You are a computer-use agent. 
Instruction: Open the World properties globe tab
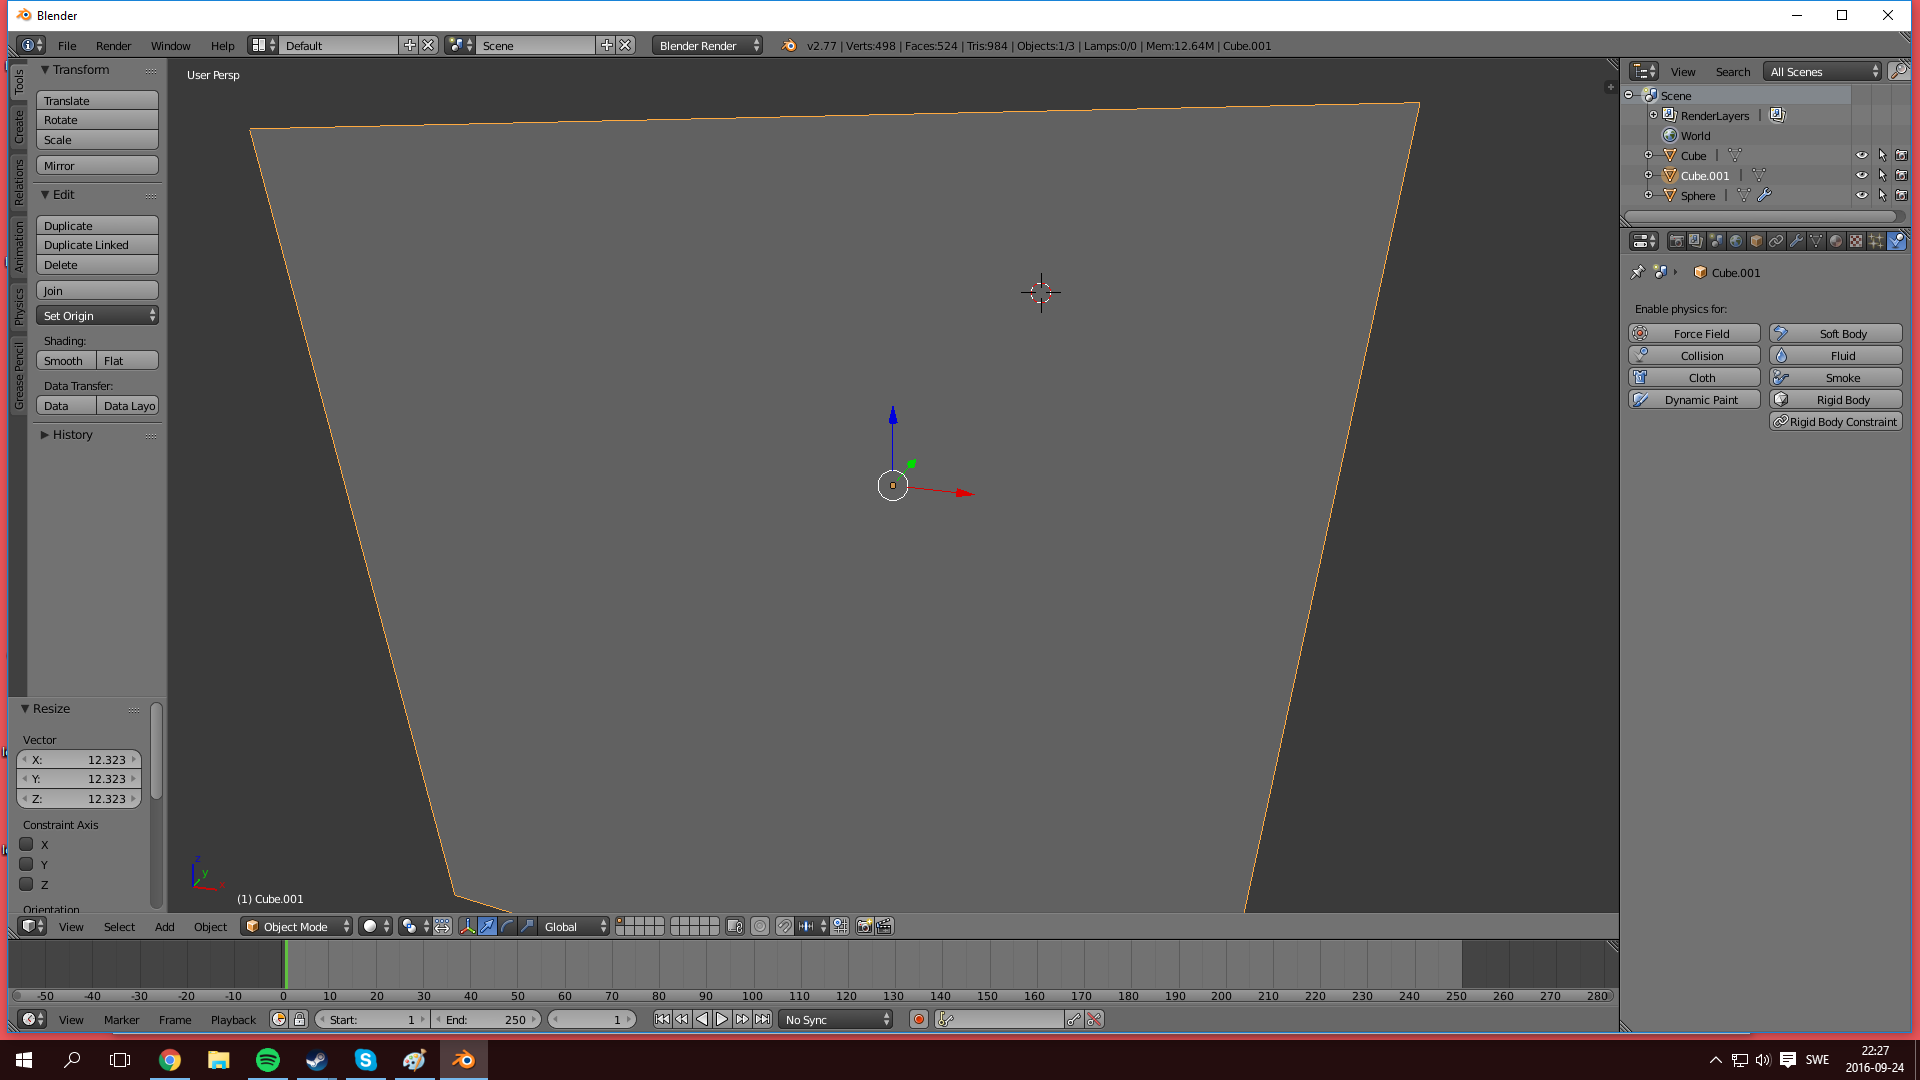(x=1736, y=241)
